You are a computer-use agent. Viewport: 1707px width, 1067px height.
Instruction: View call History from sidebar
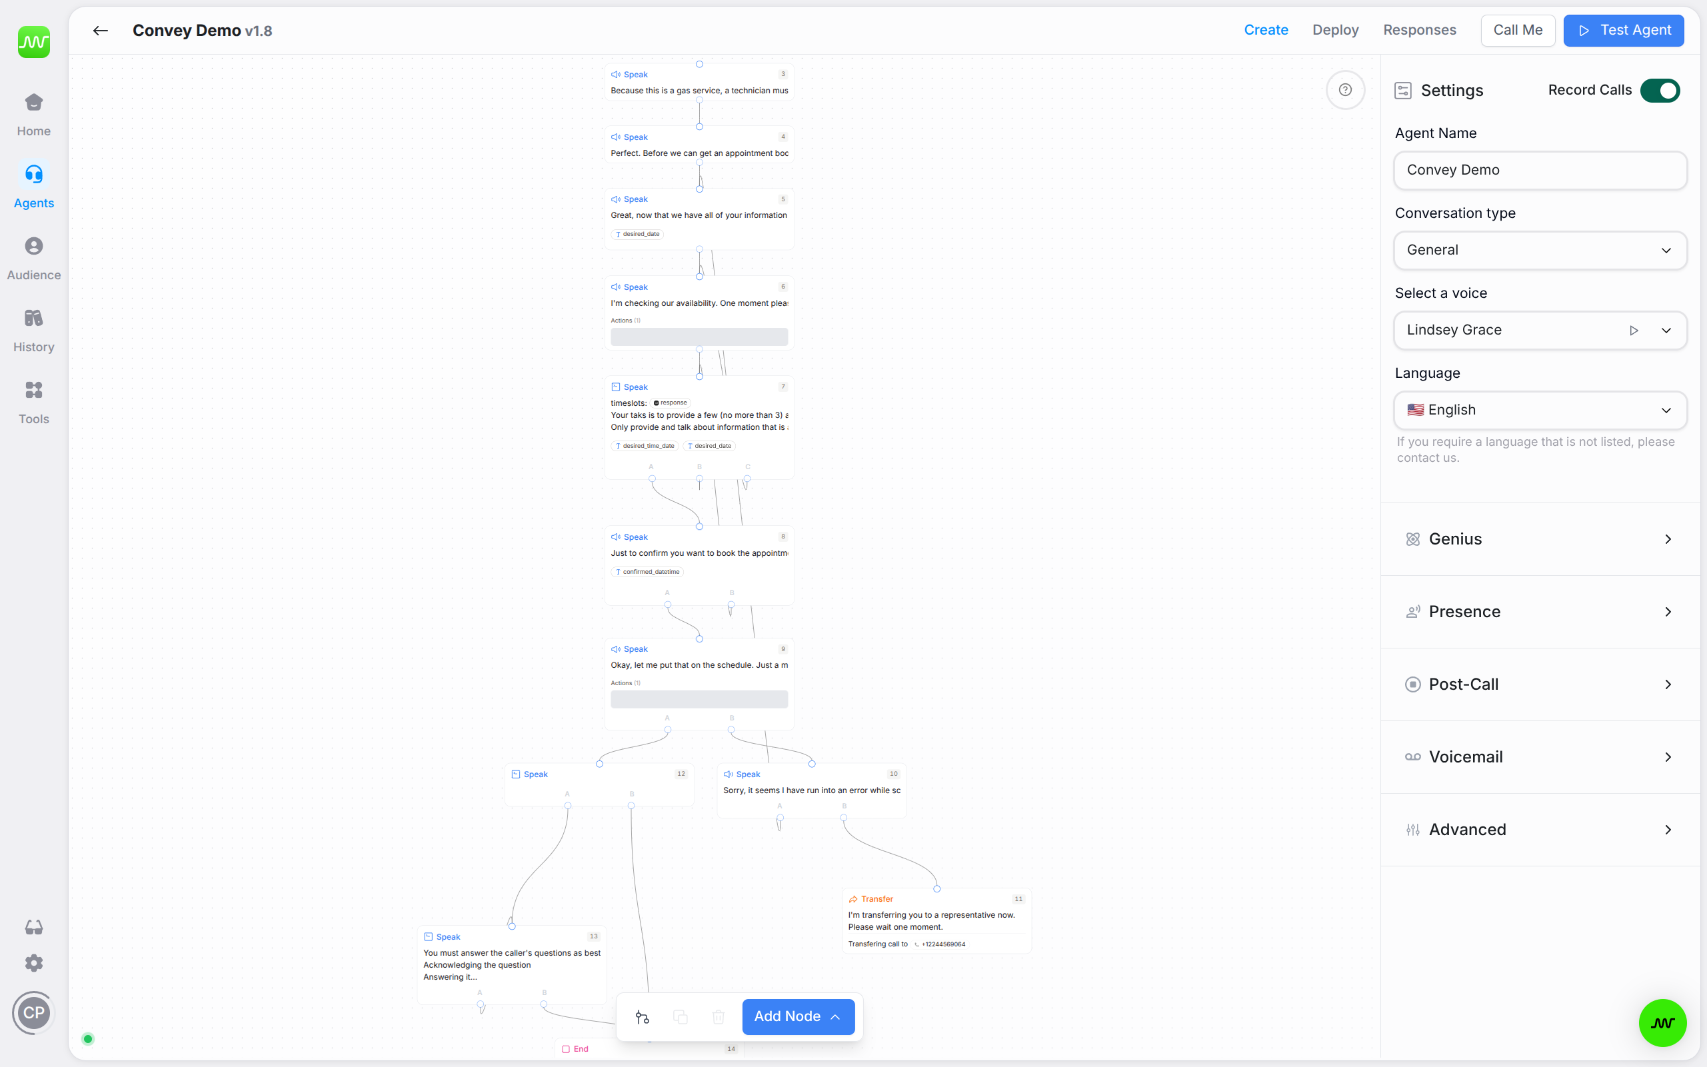[33, 330]
